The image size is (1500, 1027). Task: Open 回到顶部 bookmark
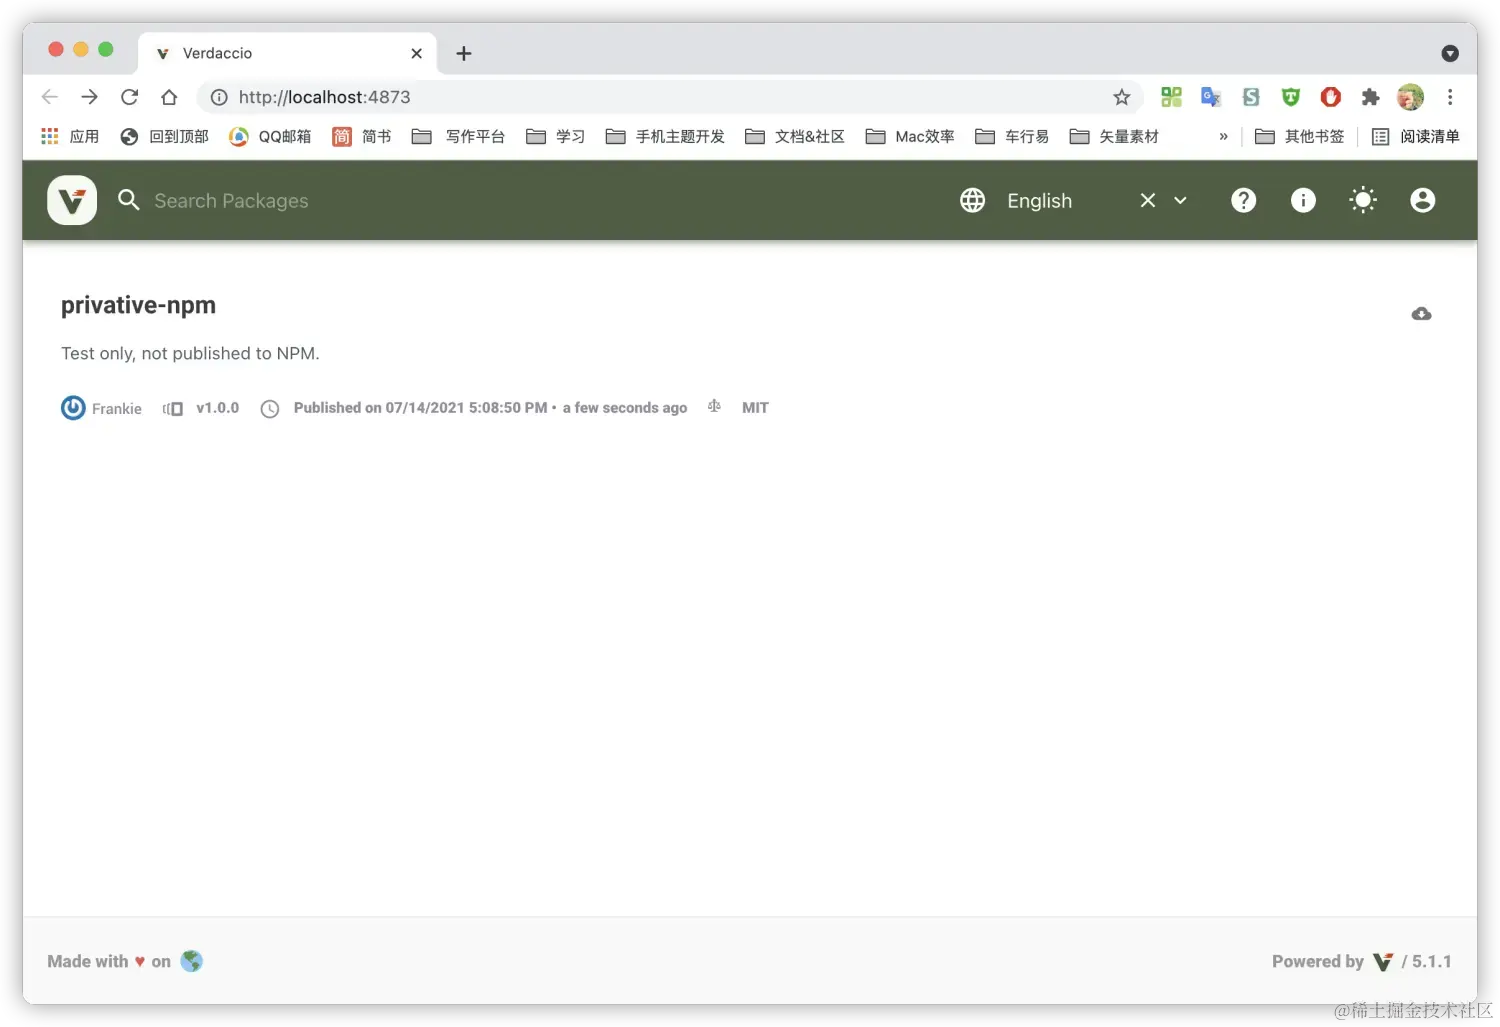pyautogui.click(x=164, y=136)
